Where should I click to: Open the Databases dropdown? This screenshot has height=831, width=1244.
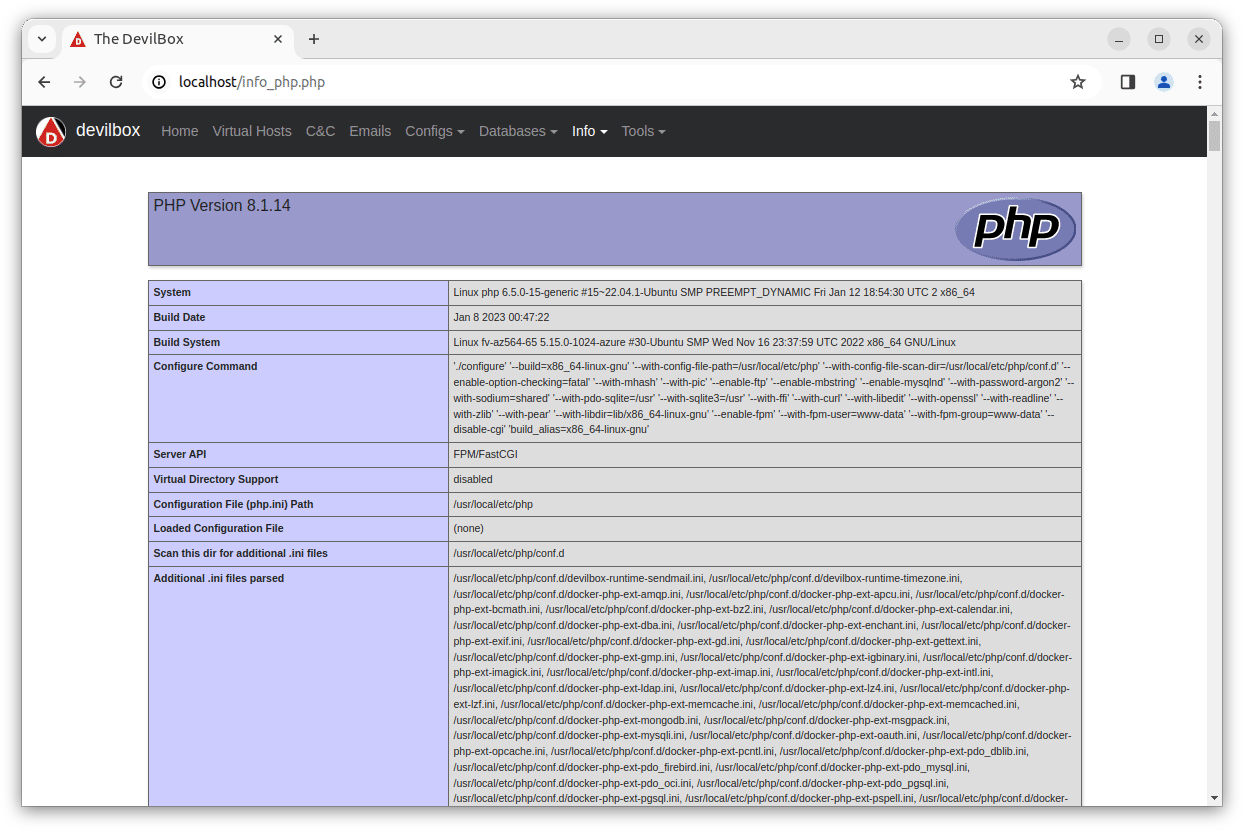[x=518, y=131]
